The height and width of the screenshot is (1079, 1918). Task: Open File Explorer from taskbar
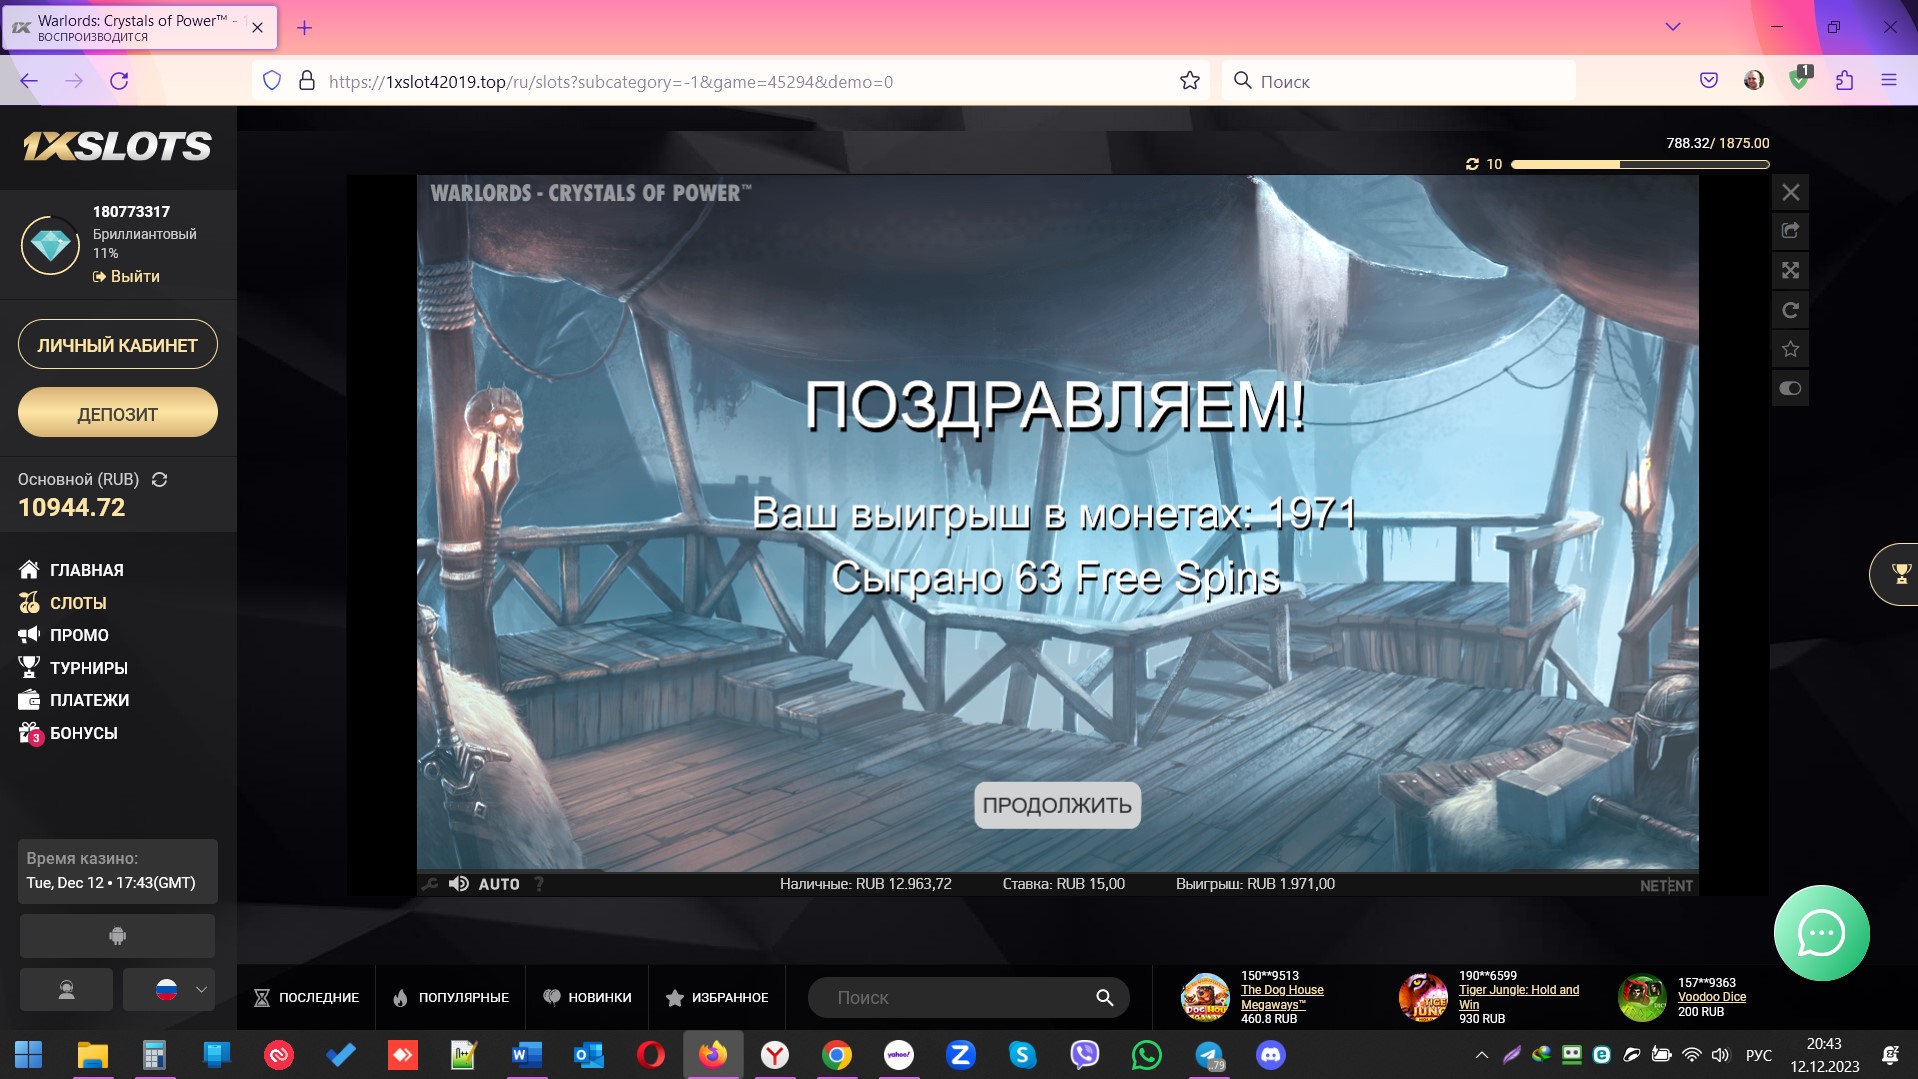pyautogui.click(x=92, y=1055)
